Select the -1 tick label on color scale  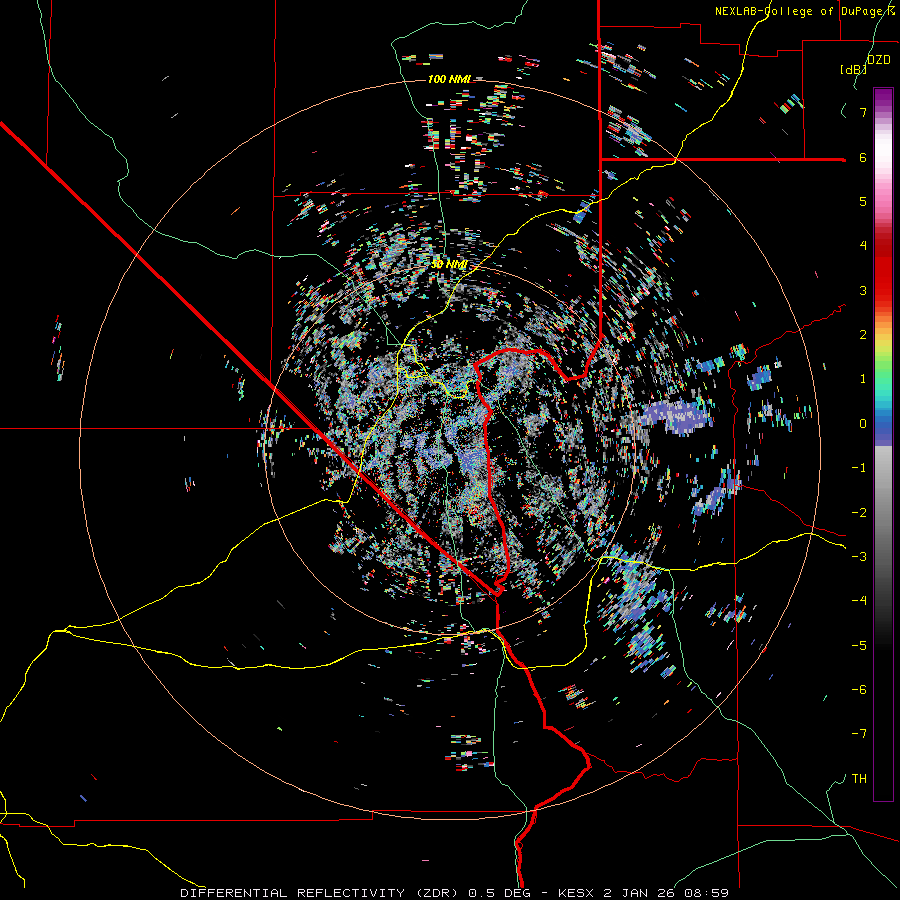coord(859,468)
